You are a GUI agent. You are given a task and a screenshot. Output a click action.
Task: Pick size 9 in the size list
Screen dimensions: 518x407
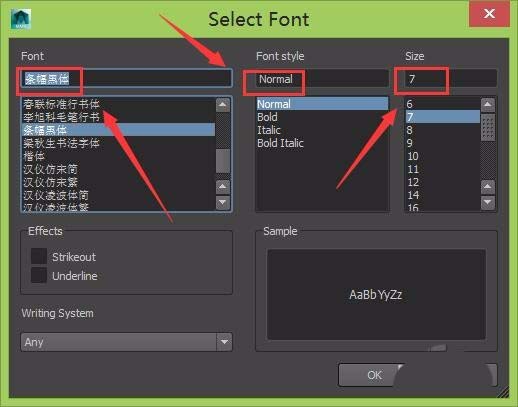443,143
